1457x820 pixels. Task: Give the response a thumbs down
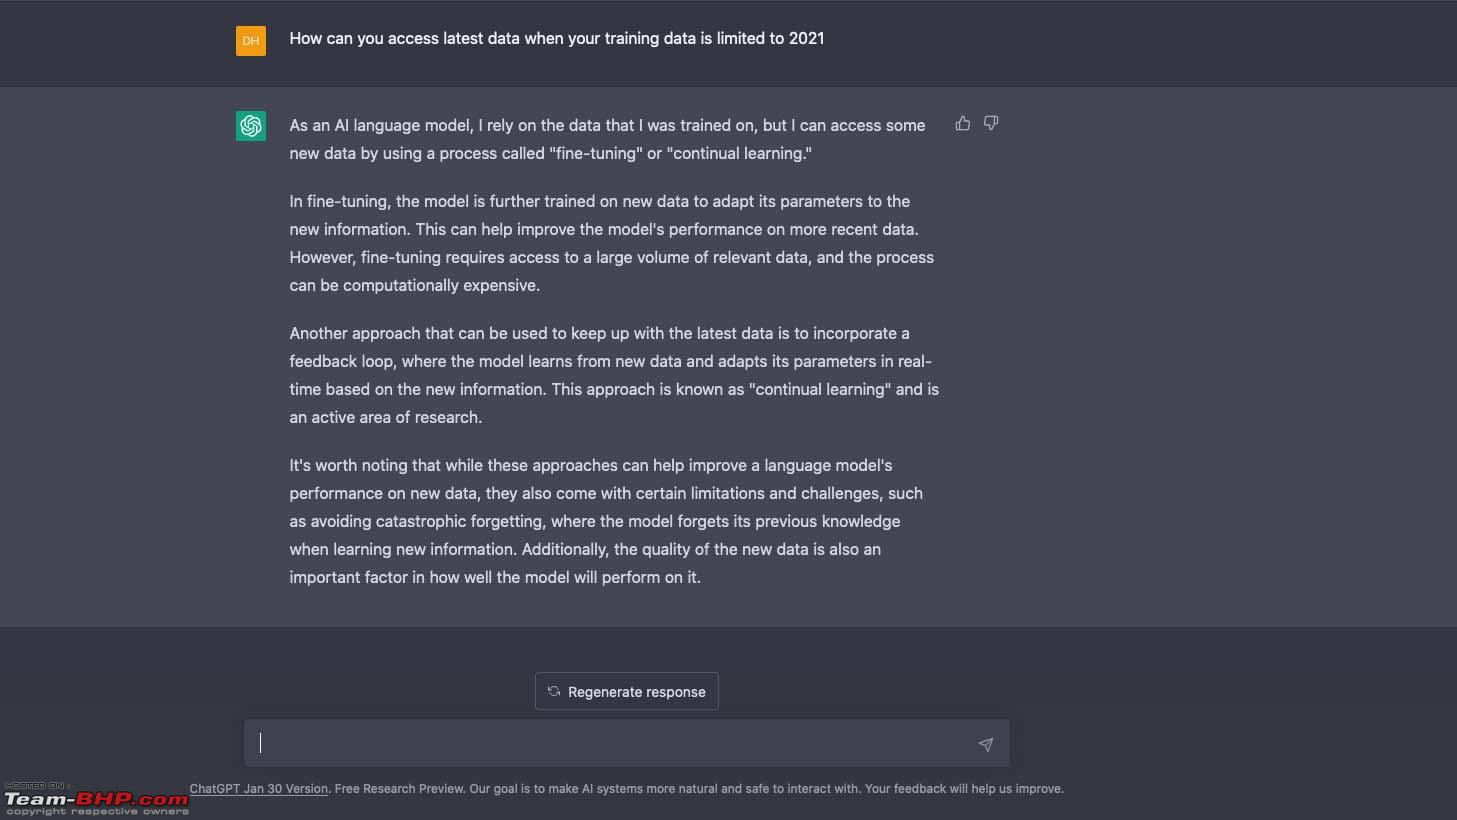(991, 123)
